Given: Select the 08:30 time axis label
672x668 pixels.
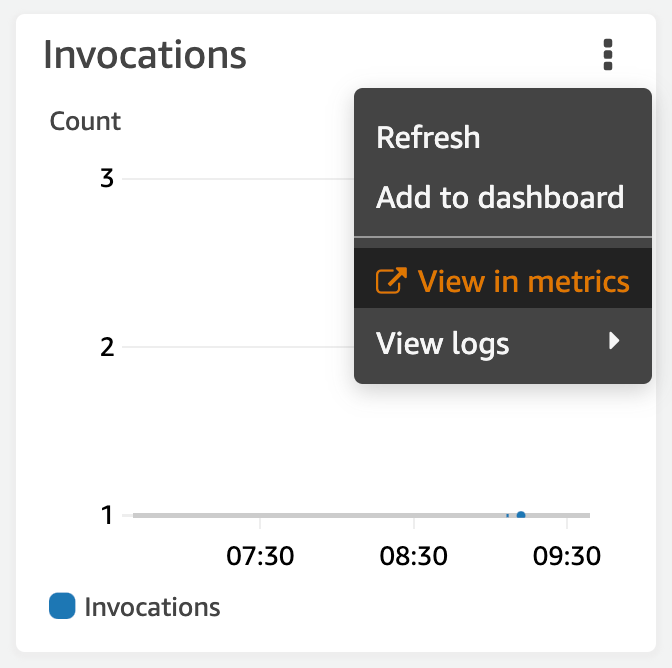Looking at the screenshot, I should coord(414,556).
